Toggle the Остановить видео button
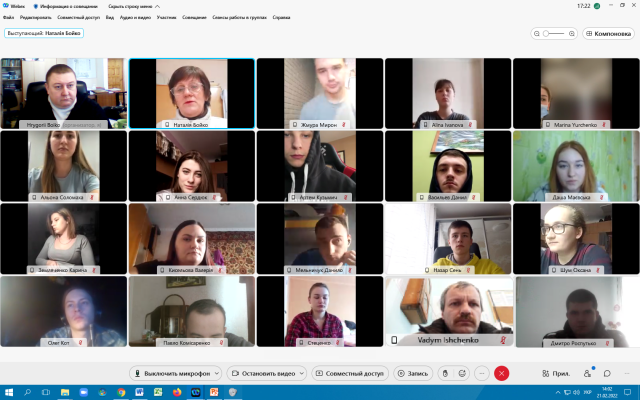 [263, 373]
